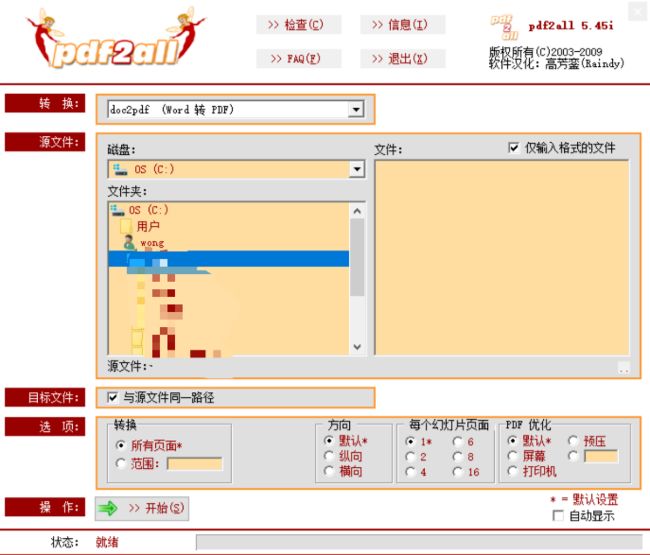The width and height of the screenshot is (650, 555).
Task: Select the custom PDF optimization radio button
Action: click(573, 456)
